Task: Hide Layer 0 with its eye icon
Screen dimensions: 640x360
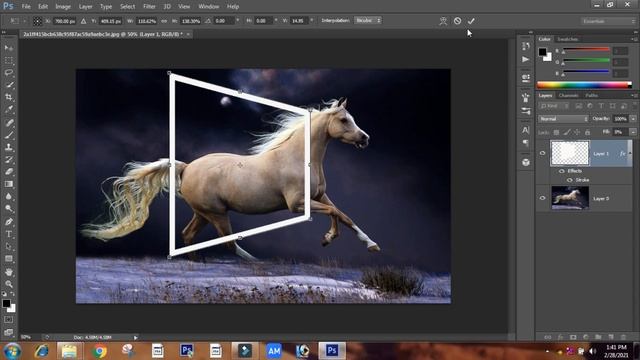Action: 542,198
